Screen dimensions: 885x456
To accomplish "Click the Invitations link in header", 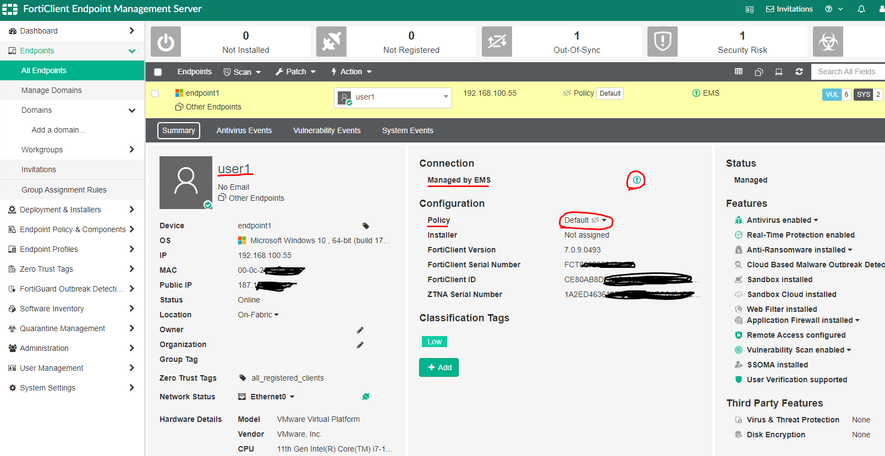I will 789,9.
